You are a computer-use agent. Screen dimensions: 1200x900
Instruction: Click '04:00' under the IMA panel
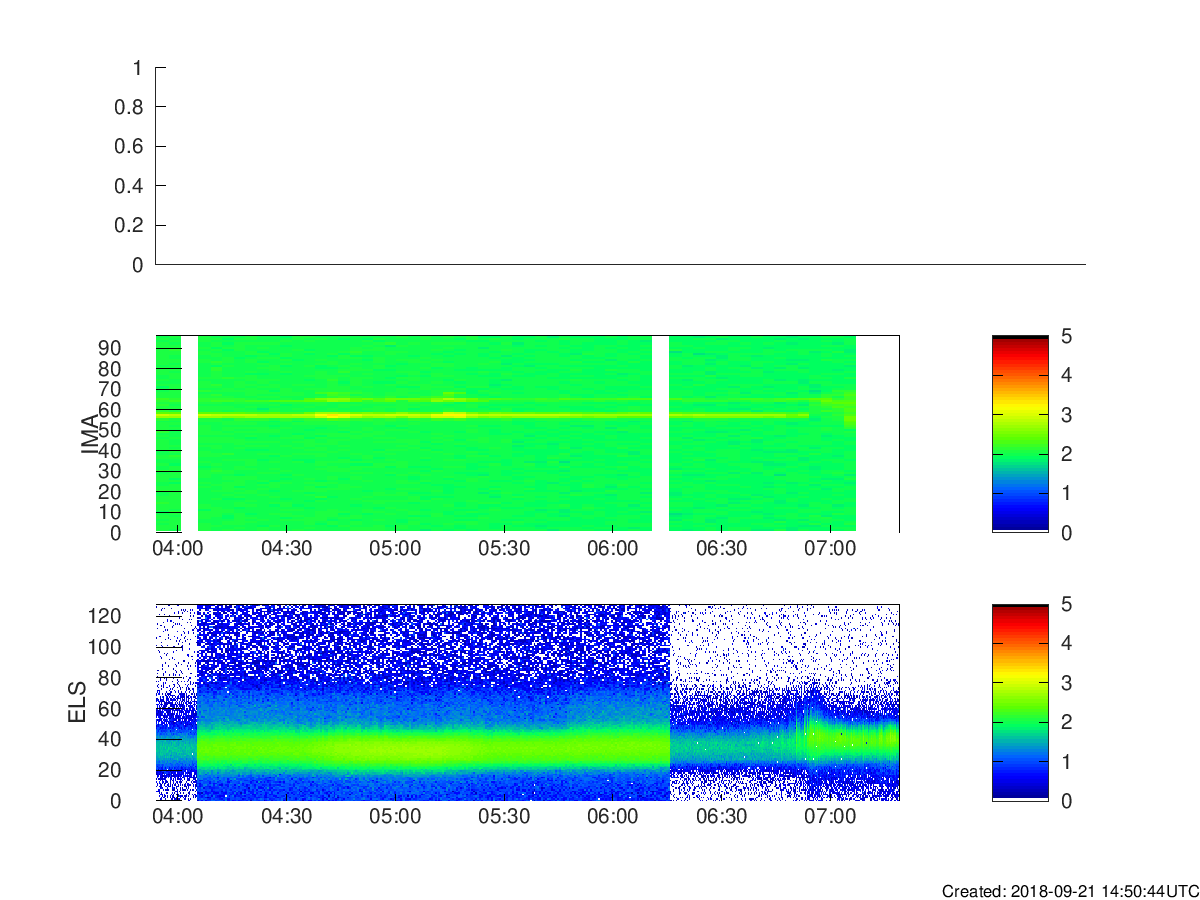click(x=178, y=549)
